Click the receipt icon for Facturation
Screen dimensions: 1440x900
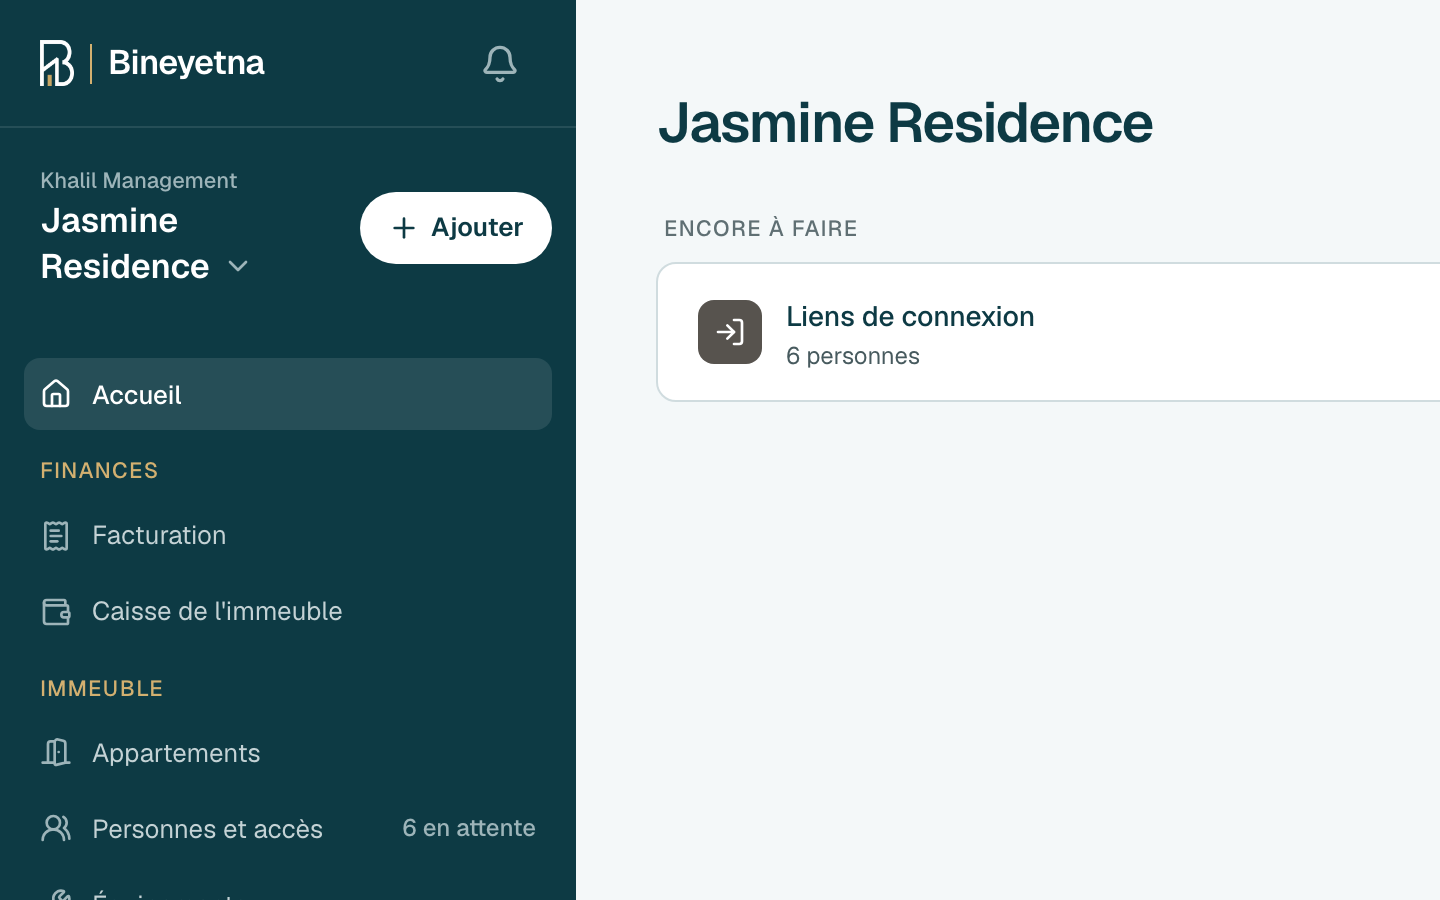(x=56, y=536)
